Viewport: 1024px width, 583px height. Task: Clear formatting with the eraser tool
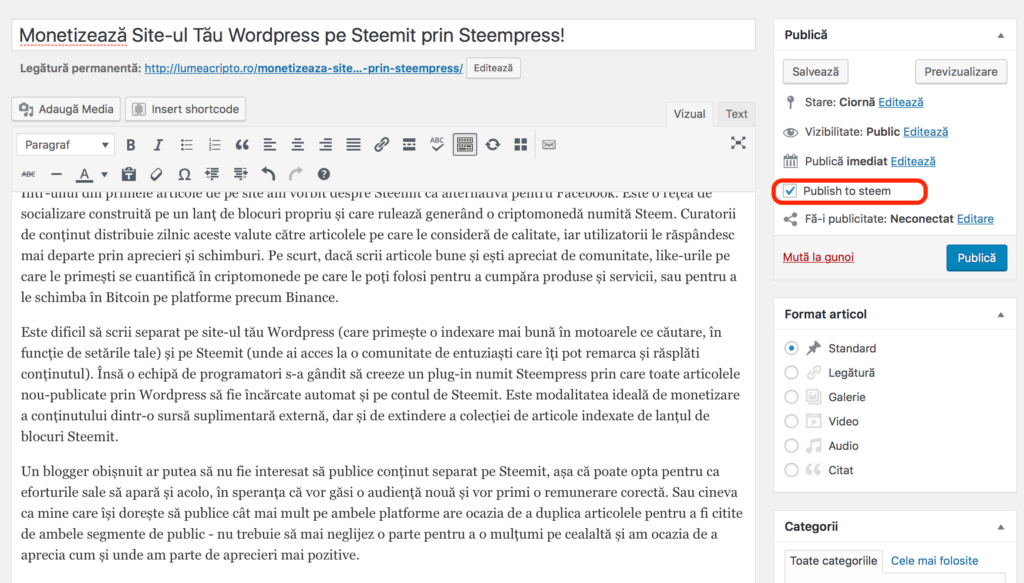[156, 174]
